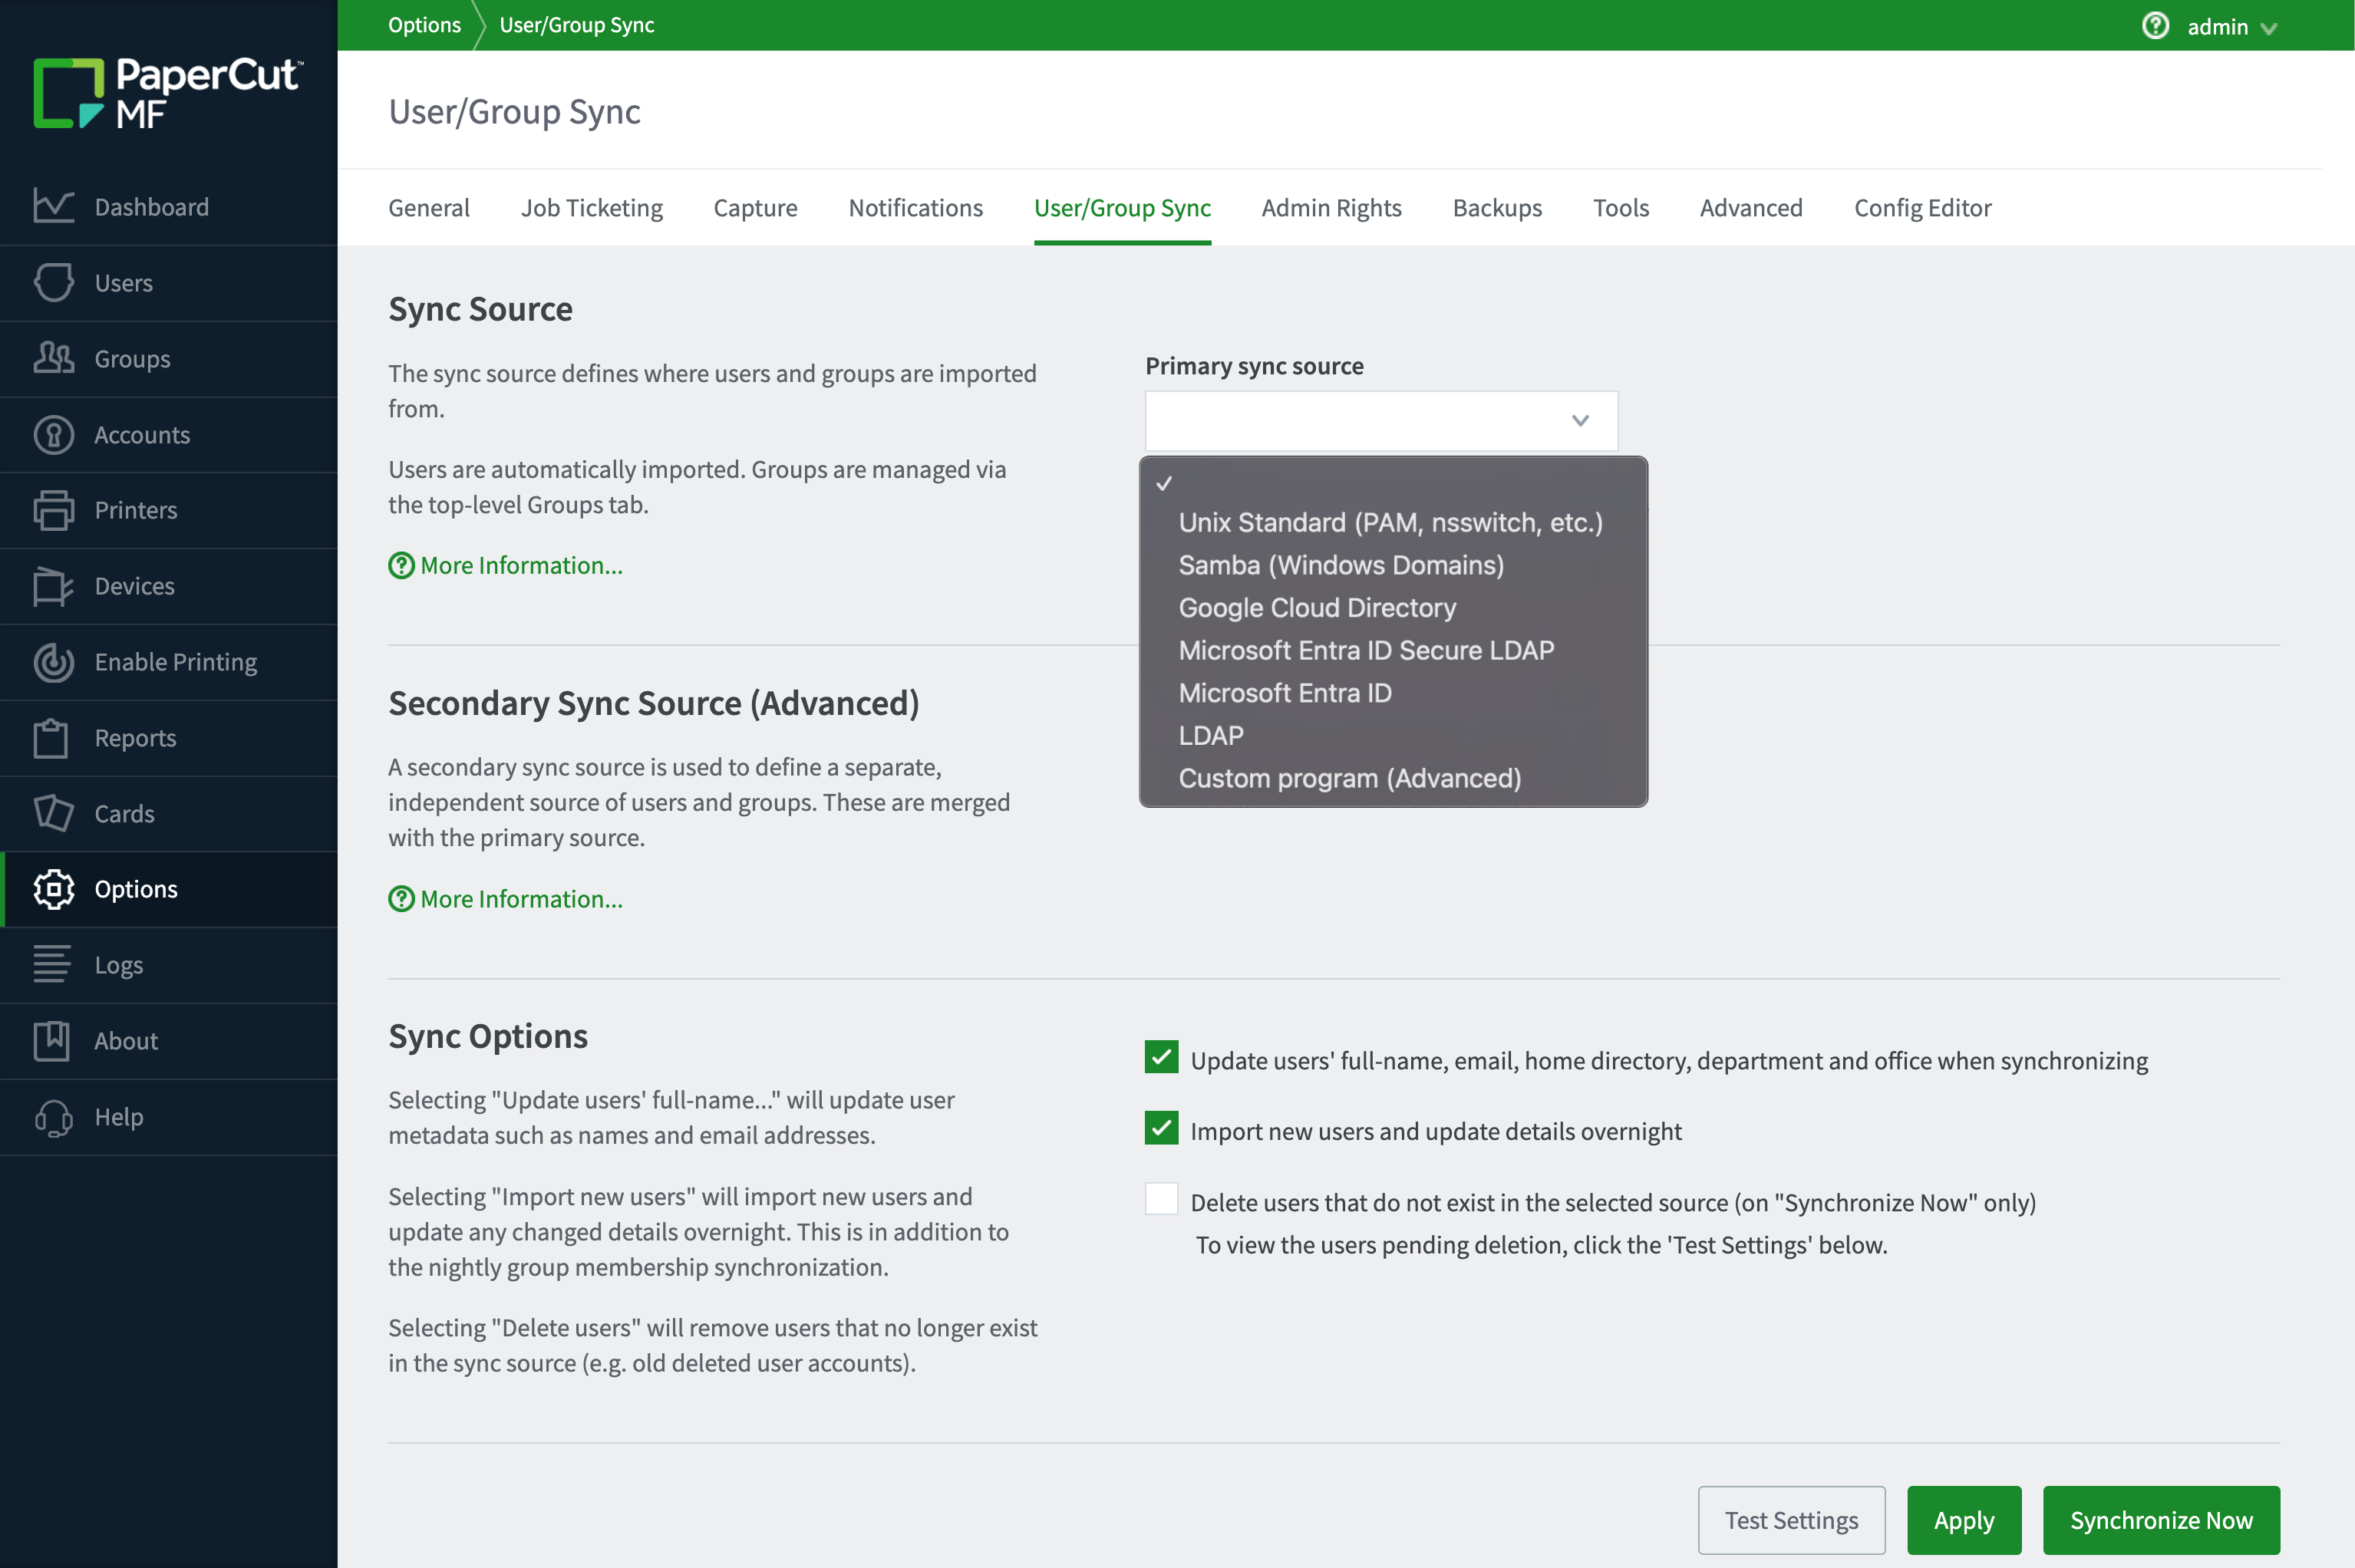Open Sync Source More Information link
The height and width of the screenshot is (1568, 2355).
pyautogui.click(x=520, y=565)
